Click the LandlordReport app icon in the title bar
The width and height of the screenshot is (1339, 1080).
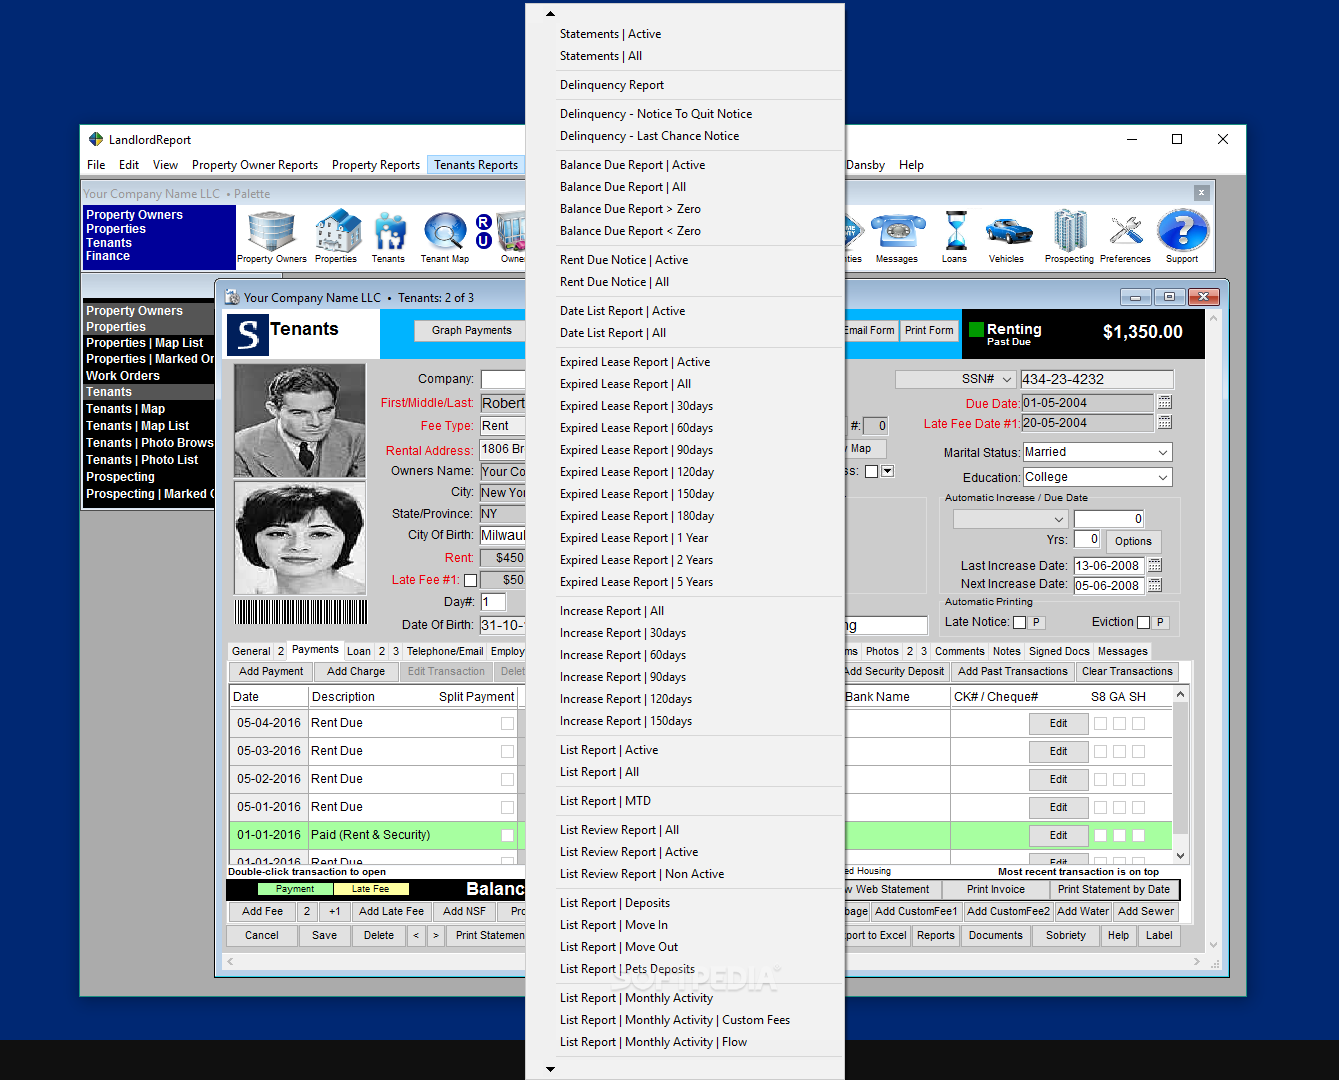click(x=96, y=139)
